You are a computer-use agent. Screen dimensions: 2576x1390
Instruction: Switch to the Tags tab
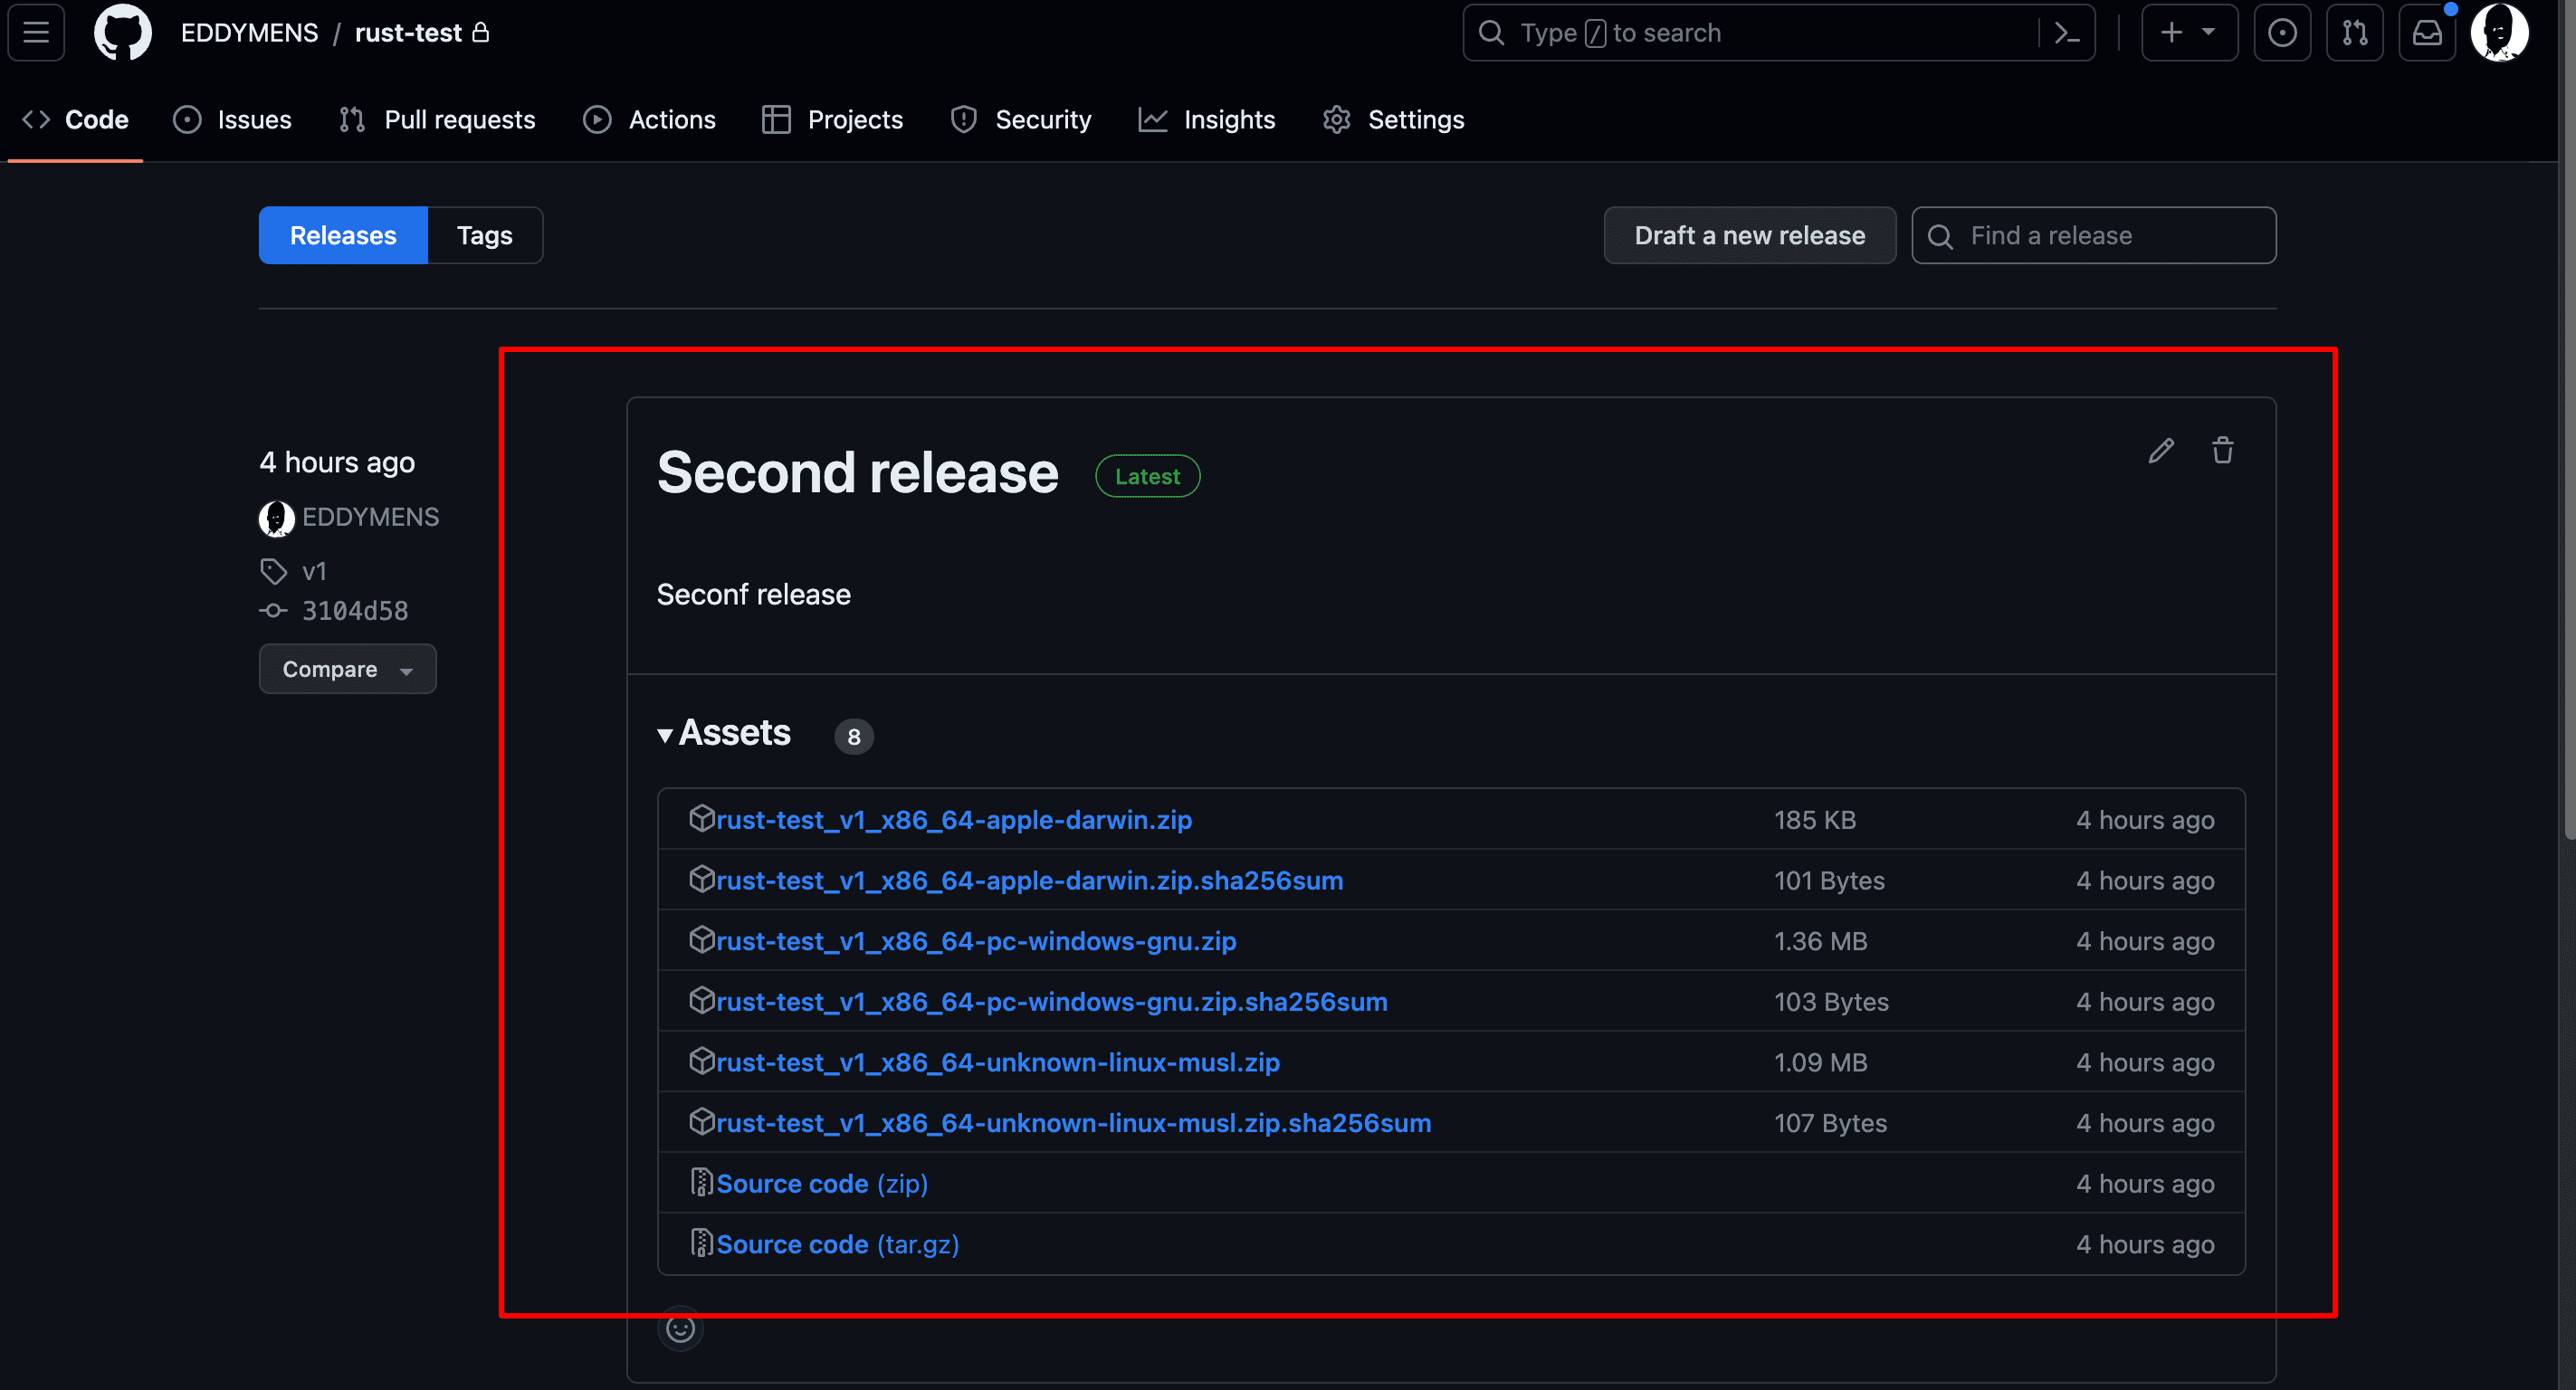pos(484,234)
